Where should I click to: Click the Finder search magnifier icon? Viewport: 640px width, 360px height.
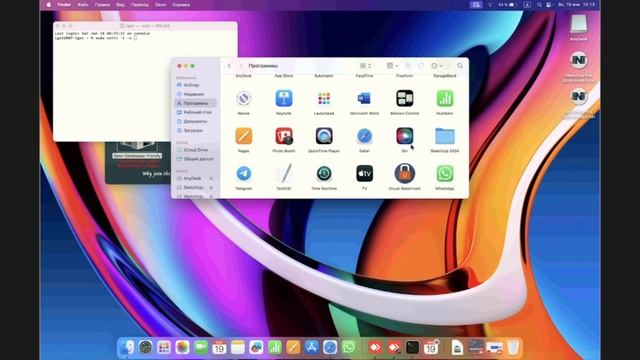(x=460, y=66)
